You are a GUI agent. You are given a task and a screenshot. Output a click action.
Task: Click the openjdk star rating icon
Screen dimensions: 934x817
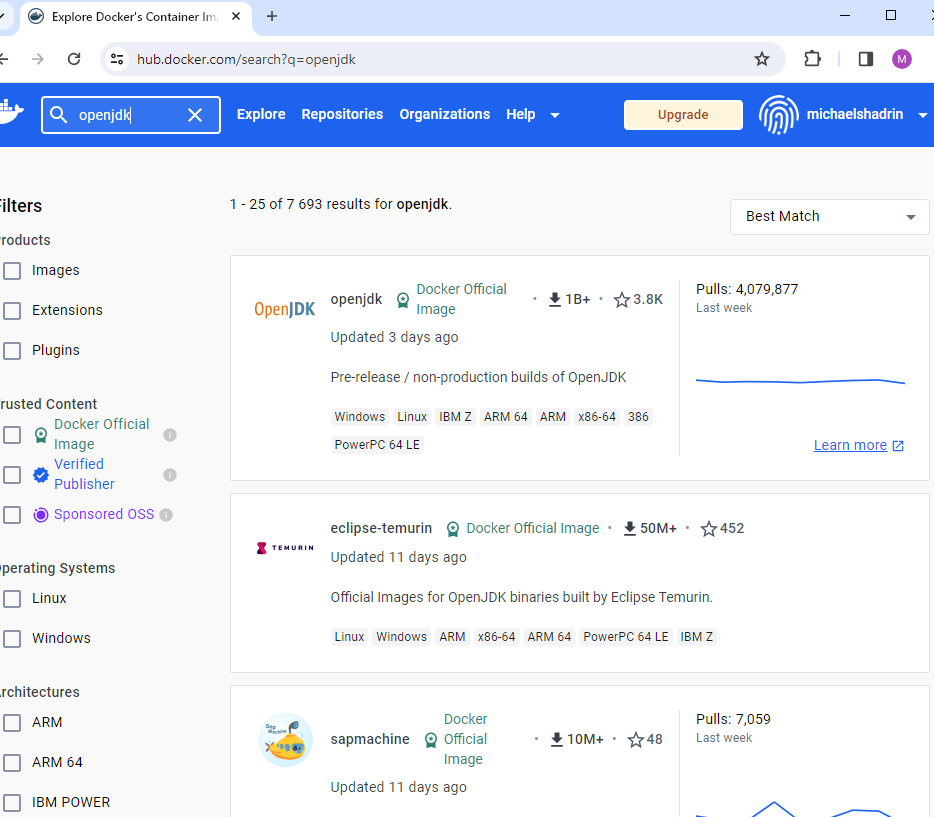[x=621, y=299]
